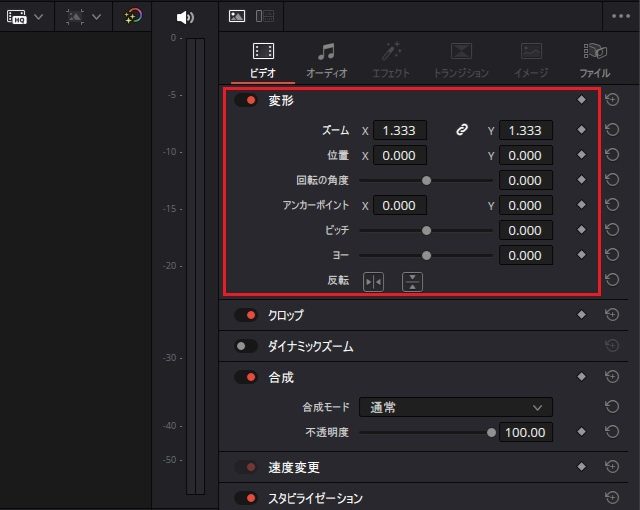
Task: Click the 回転の角度 slider handle
Action: [x=426, y=181]
